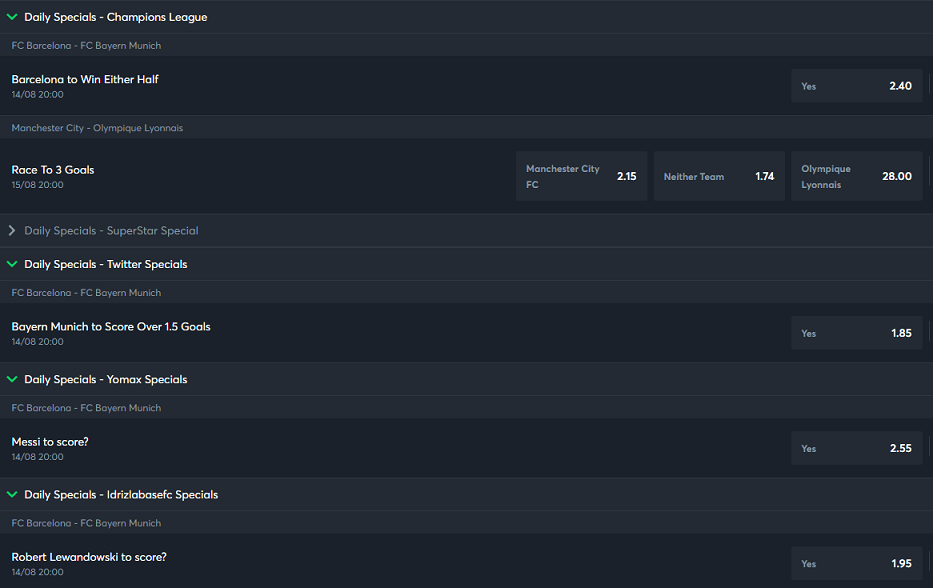Open Bayern Munich to Score Over 1.5 Goals

click(111, 326)
